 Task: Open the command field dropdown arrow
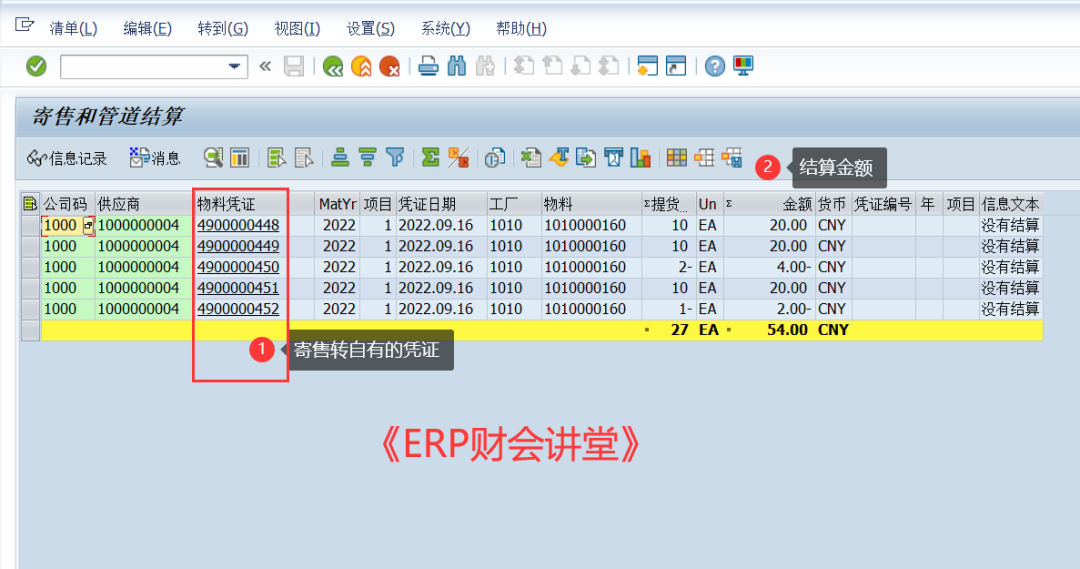click(236, 67)
